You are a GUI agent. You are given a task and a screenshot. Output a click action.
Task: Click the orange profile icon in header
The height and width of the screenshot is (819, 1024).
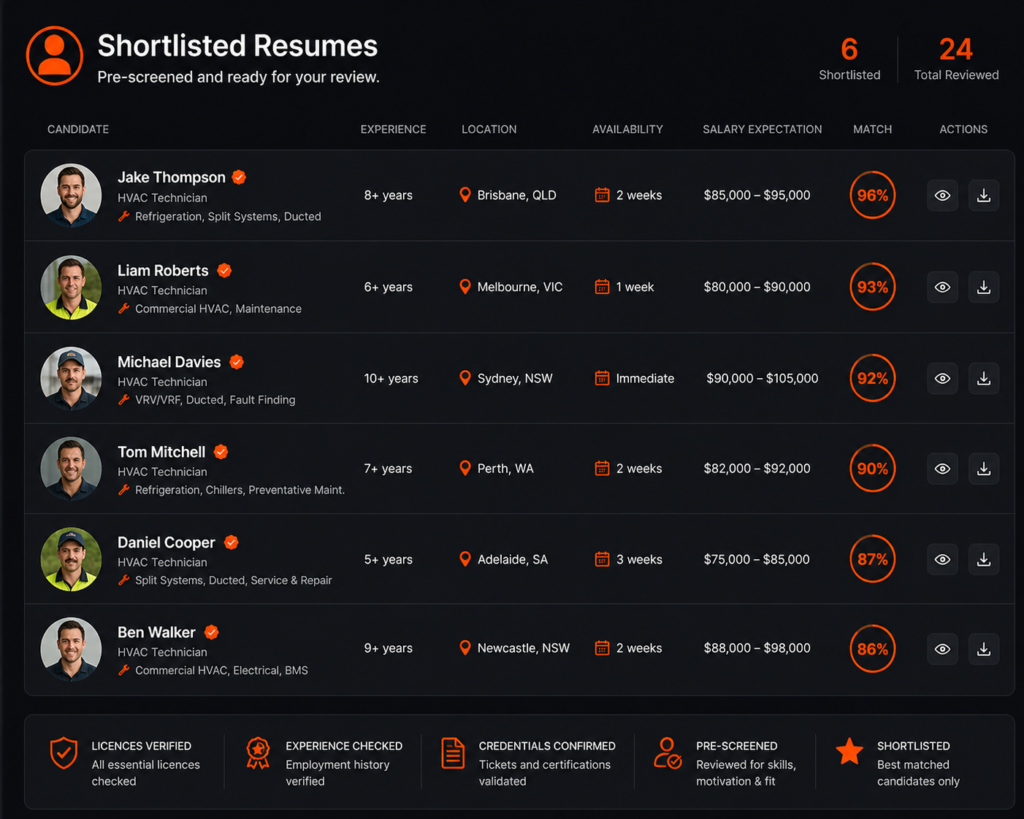54,56
